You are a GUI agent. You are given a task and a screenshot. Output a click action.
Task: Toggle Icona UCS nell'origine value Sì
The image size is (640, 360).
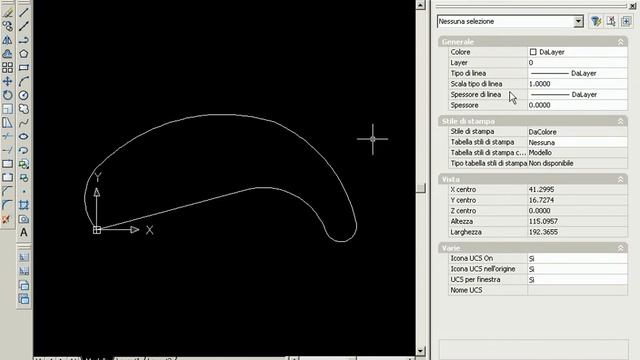pos(578,269)
